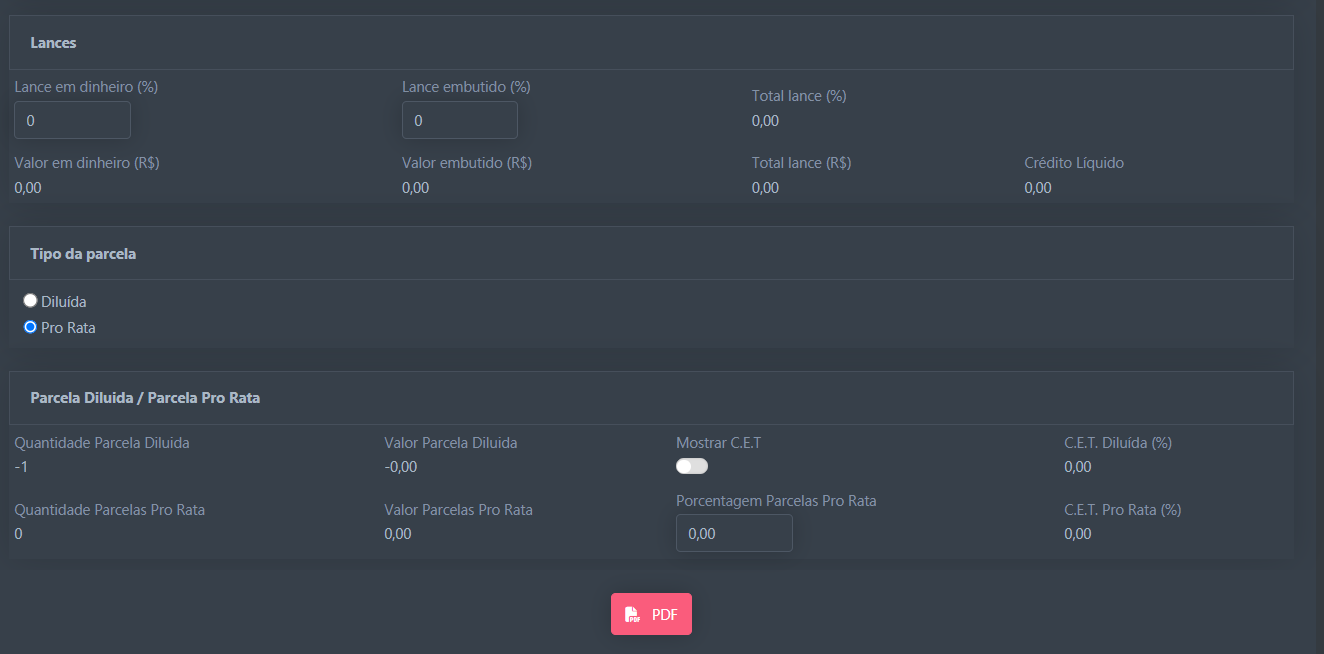Focus the Lance em dinheiro (%) field
The image size is (1324, 654).
[x=72, y=120]
